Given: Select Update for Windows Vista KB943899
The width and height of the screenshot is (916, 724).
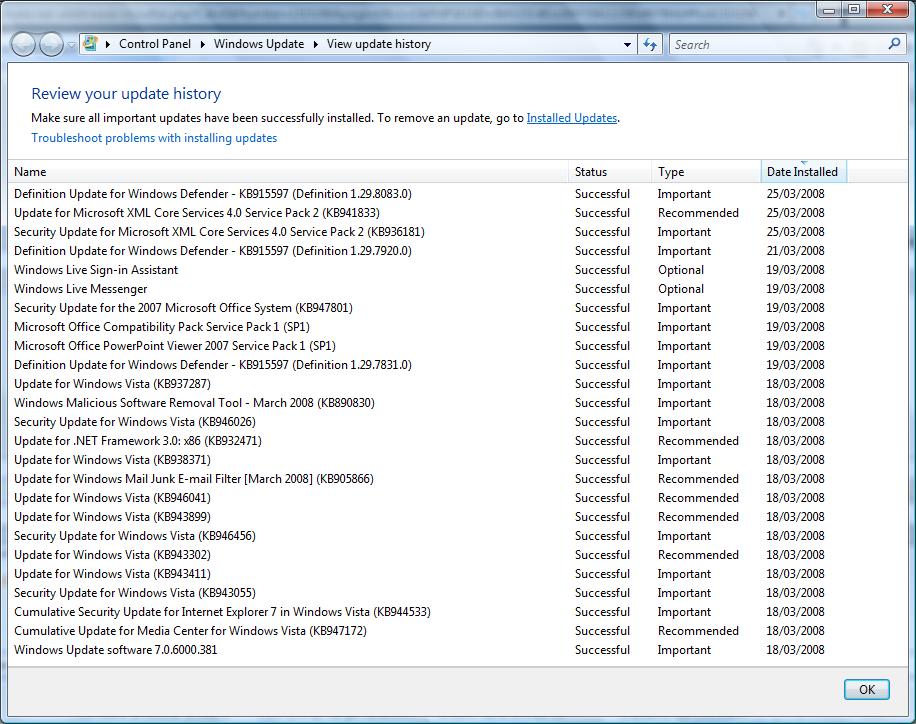Looking at the screenshot, I should (x=112, y=517).
